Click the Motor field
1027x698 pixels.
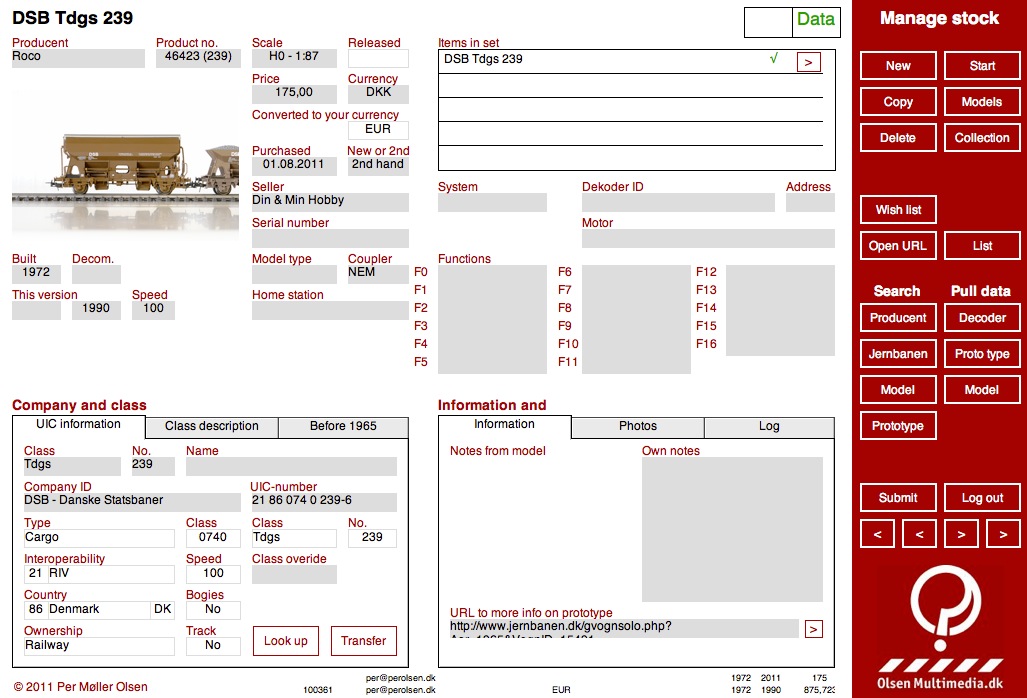pos(708,238)
